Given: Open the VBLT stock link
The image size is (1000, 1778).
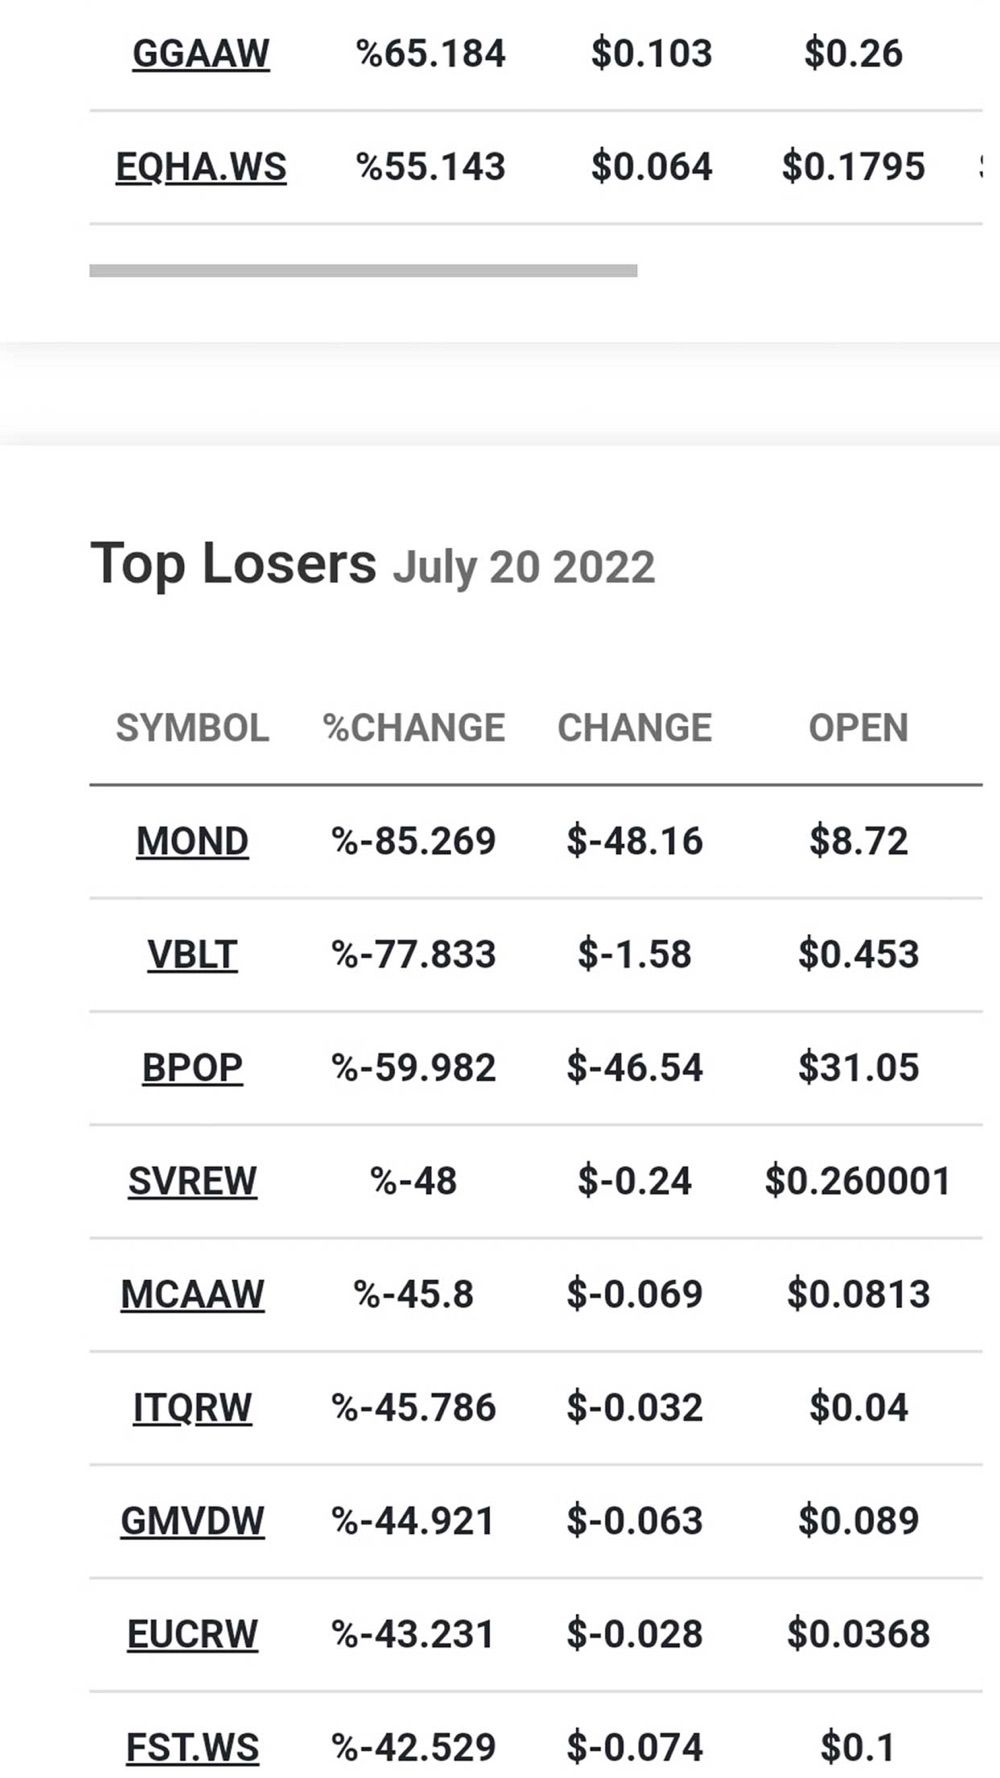Looking at the screenshot, I should [x=192, y=954].
